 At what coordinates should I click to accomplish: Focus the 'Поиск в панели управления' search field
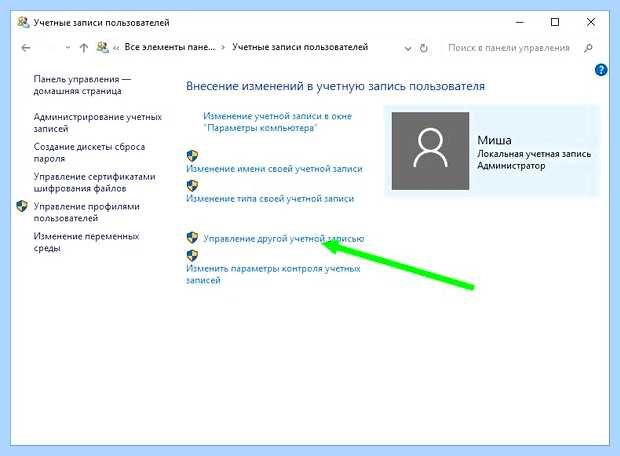[509, 48]
